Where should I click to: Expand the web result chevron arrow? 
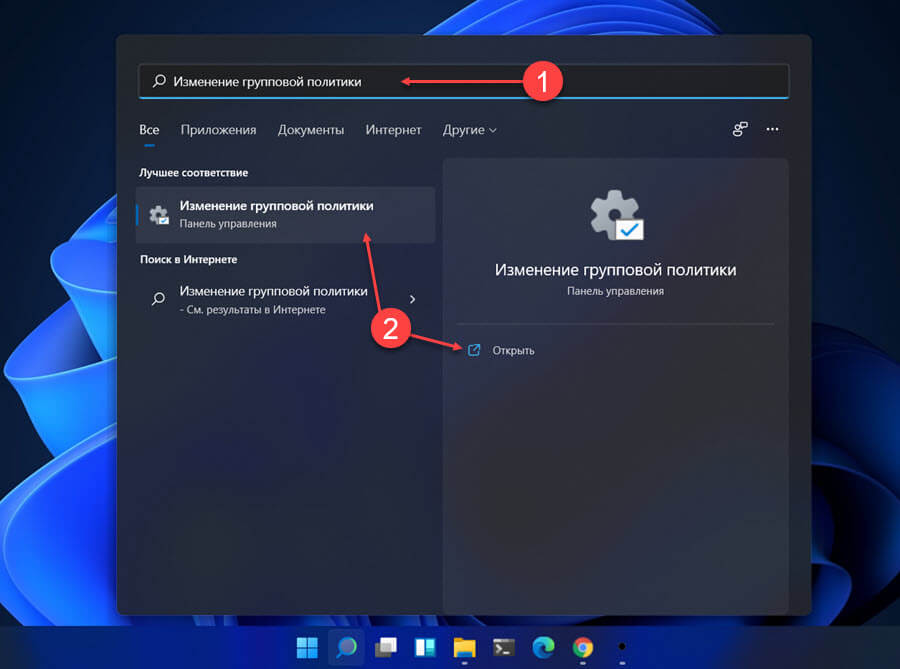click(x=412, y=299)
